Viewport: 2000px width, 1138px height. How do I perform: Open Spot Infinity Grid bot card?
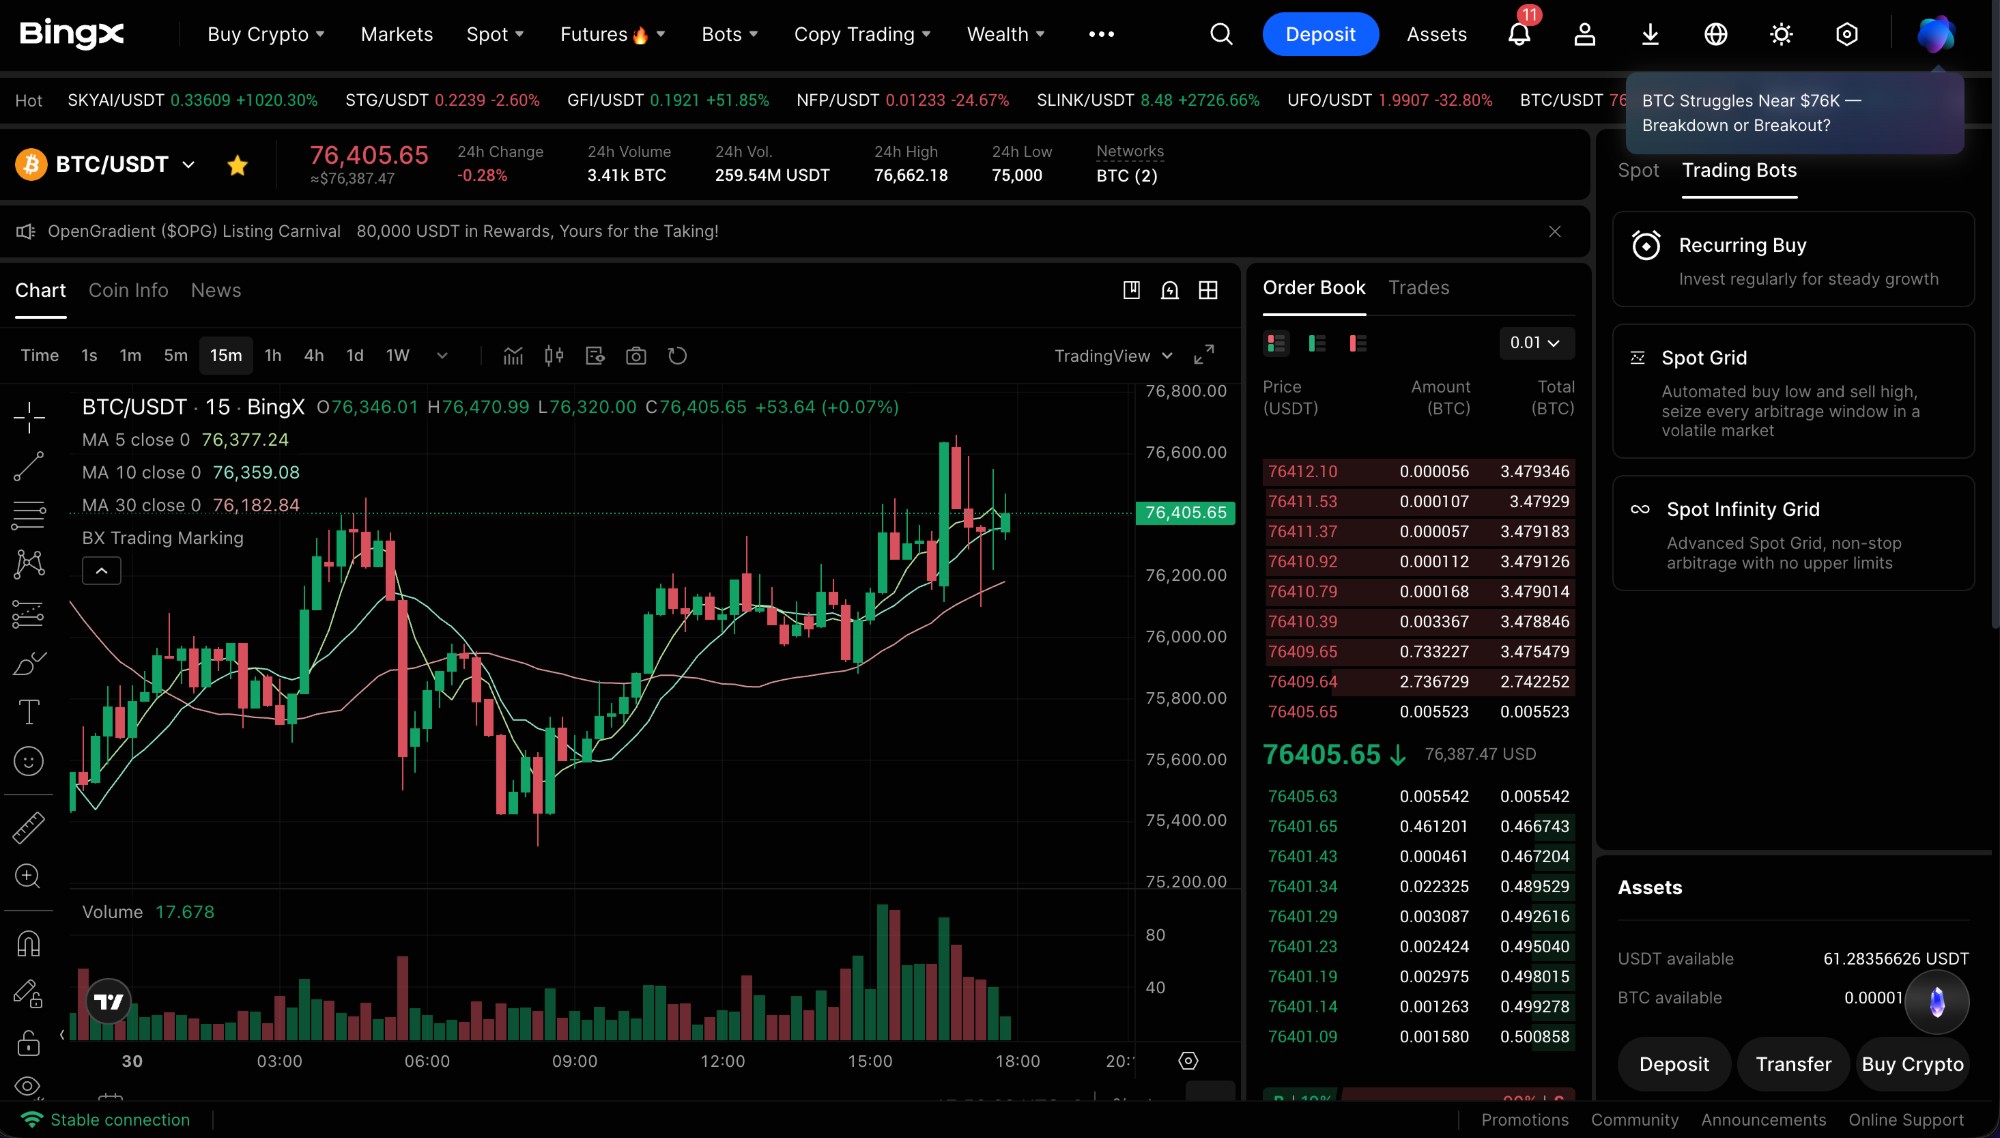click(x=1793, y=534)
